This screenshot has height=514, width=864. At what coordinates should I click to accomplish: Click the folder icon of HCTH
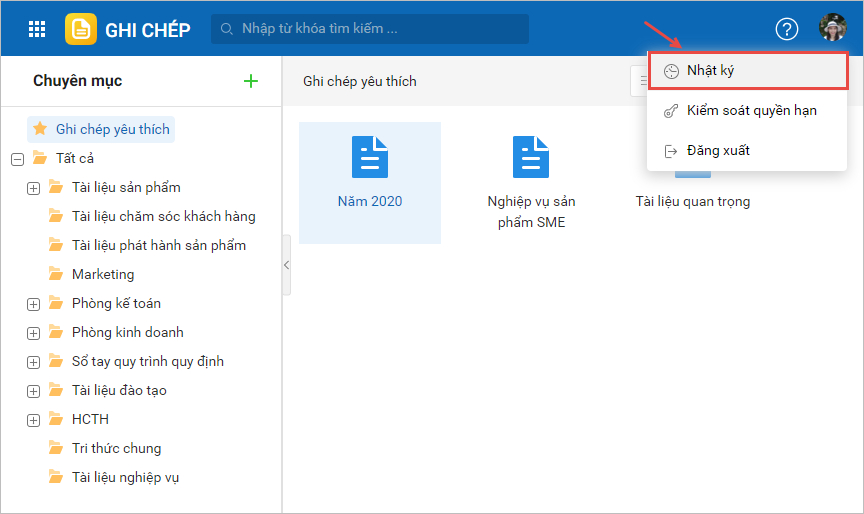[x=56, y=419]
